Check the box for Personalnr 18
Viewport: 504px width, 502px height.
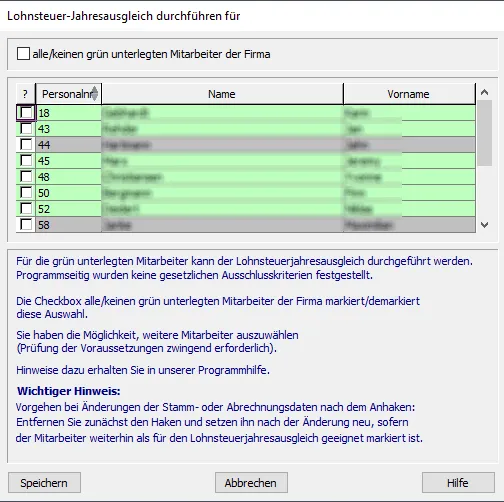pyautogui.click(x=26, y=113)
